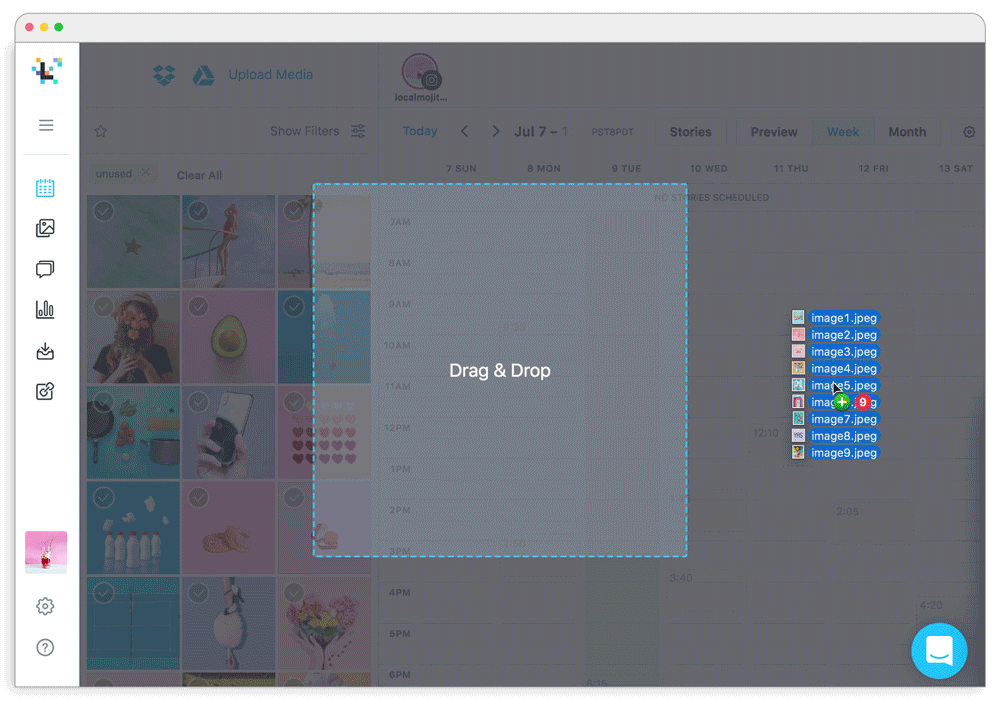Open the Stories view

tap(690, 132)
